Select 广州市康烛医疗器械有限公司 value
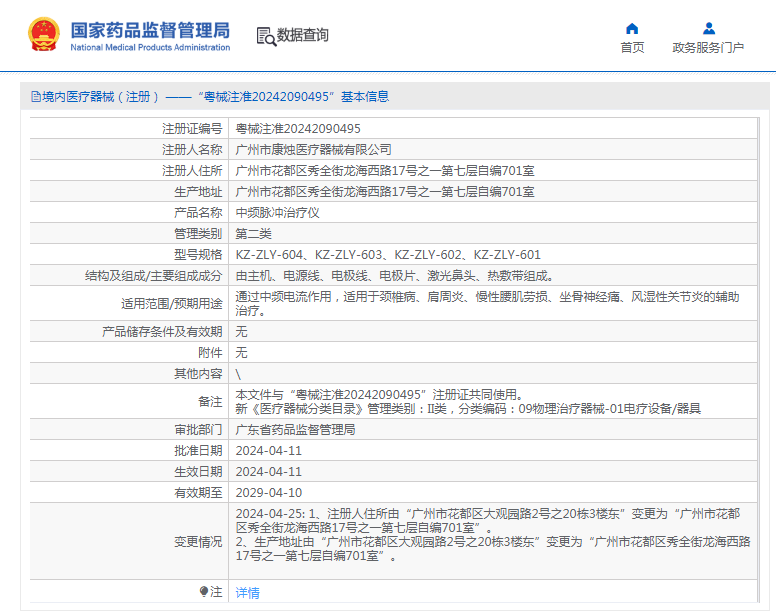Screen dimensions: 776x612 pyautogui.click(x=313, y=149)
